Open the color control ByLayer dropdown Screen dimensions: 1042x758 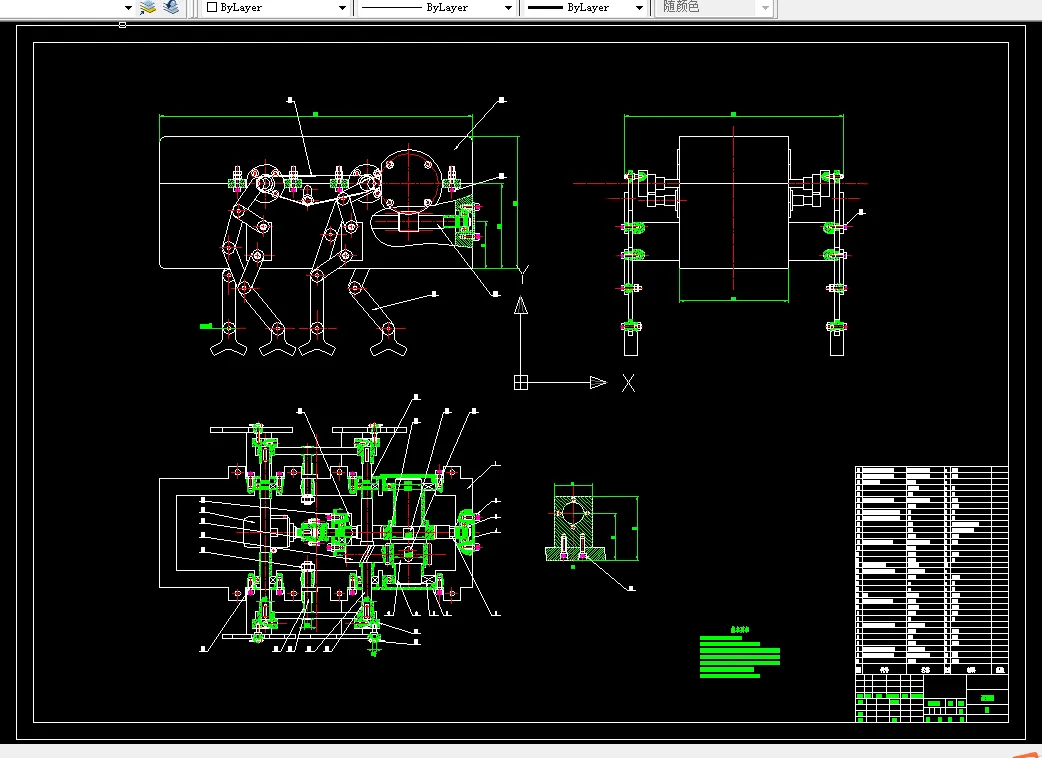276,7
